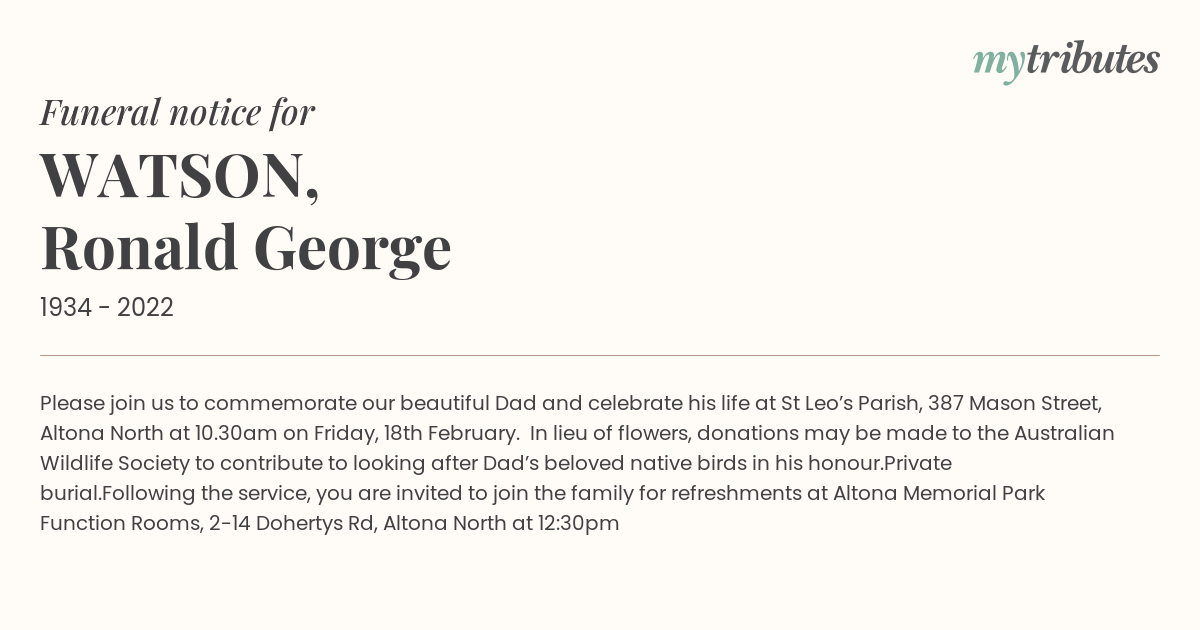Screen dimensions: 1200x630
Task: Click the mytributes logo
Action: [x=1066, y=62]
